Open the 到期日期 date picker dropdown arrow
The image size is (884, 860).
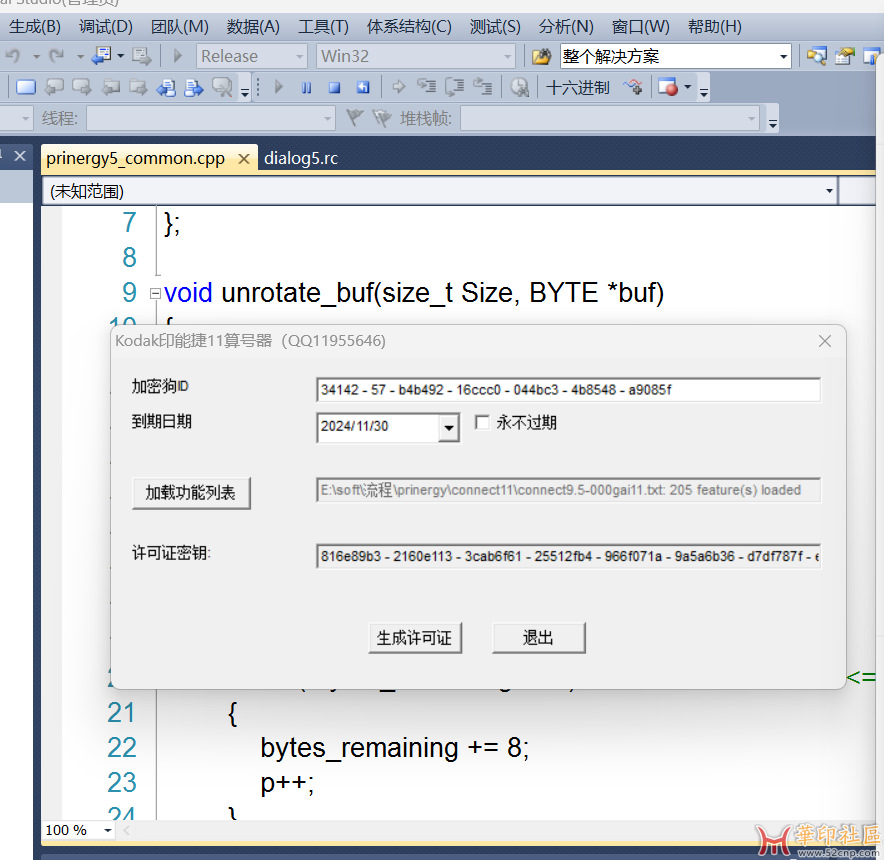coord(449,427)
